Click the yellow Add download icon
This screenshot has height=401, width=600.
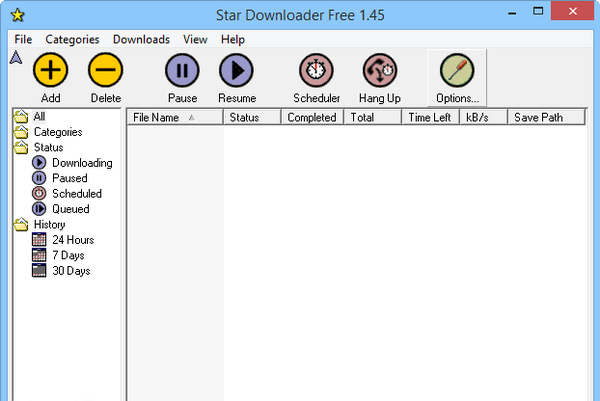pos(51,70)
